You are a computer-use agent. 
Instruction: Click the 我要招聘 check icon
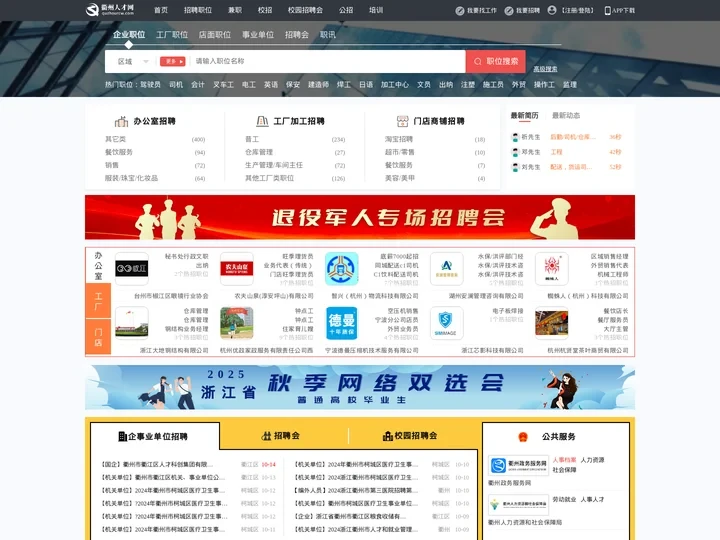point(509,11)
